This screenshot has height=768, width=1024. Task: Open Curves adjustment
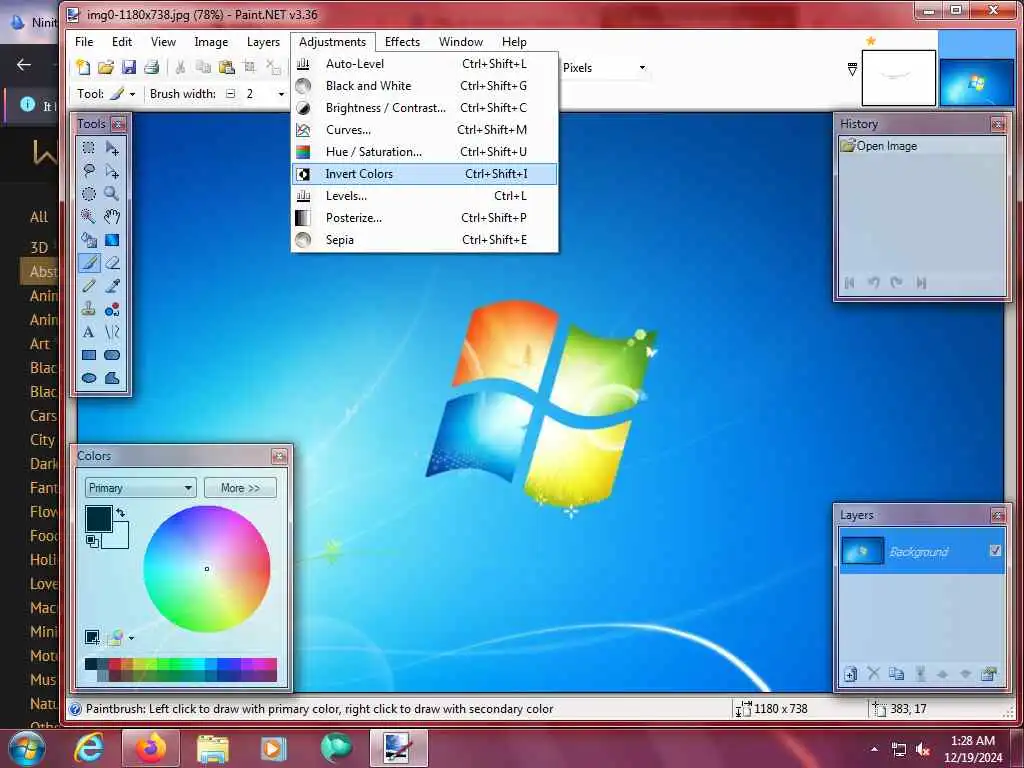424,130
